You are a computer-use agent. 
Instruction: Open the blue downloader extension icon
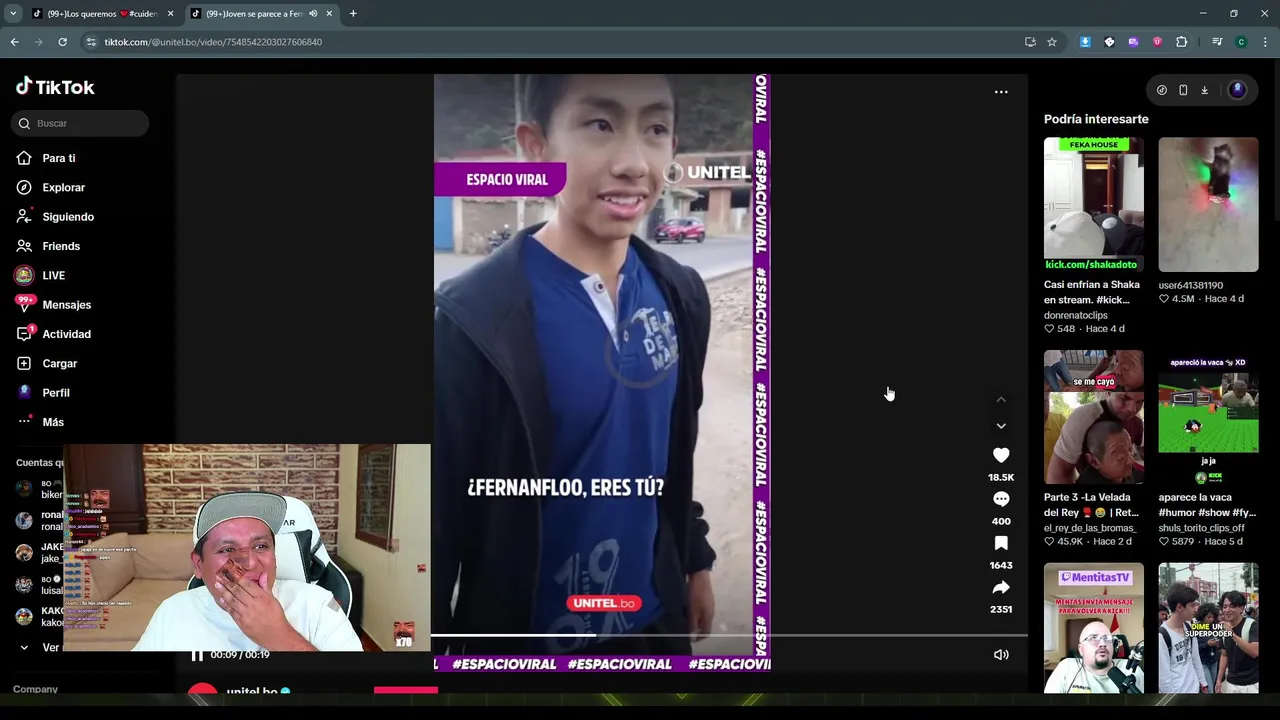click(1085, 42)
